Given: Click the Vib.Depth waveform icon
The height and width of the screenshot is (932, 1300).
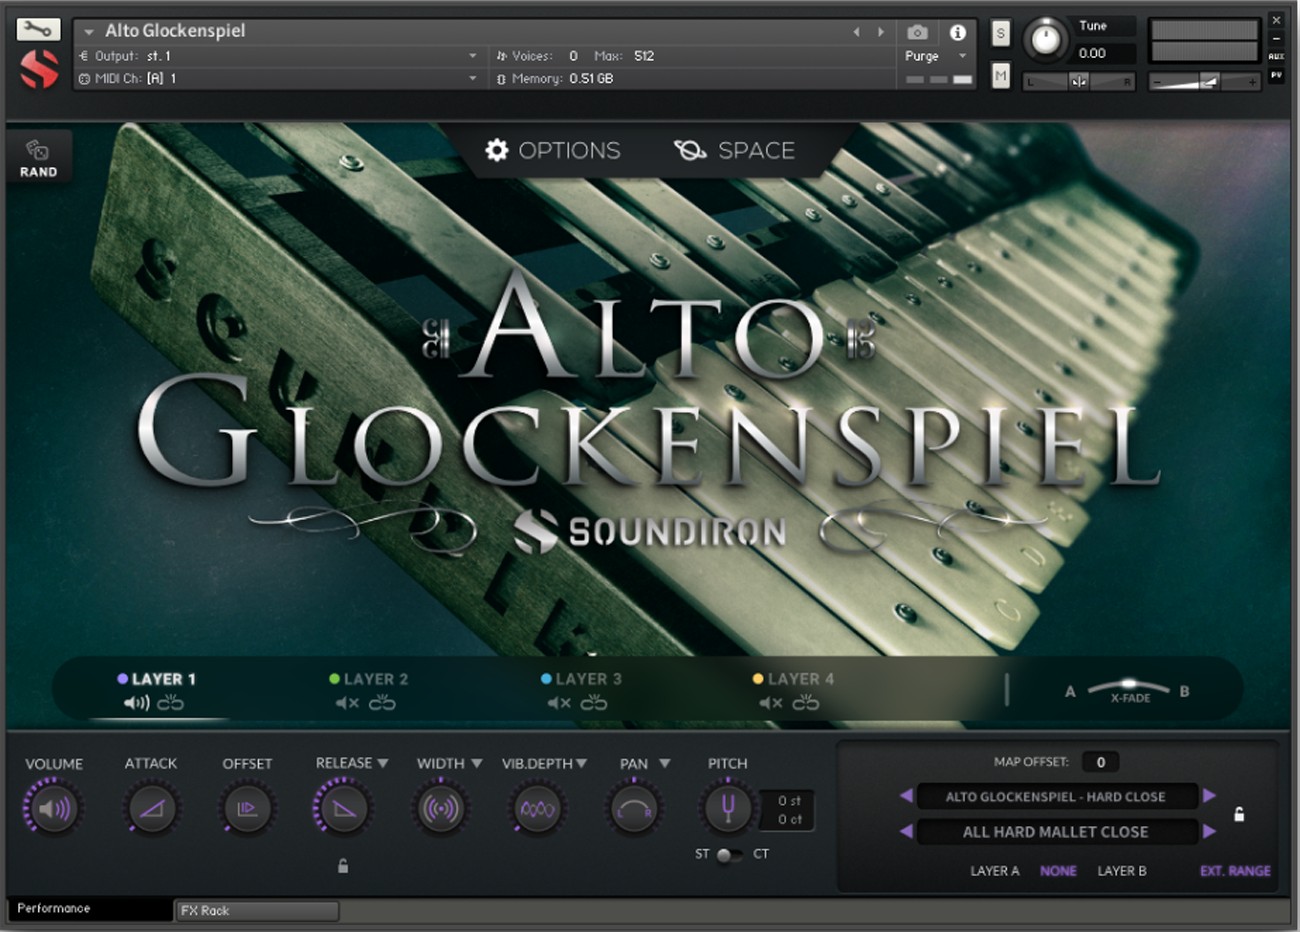Looking at the screenshot, I should [536, 808].
